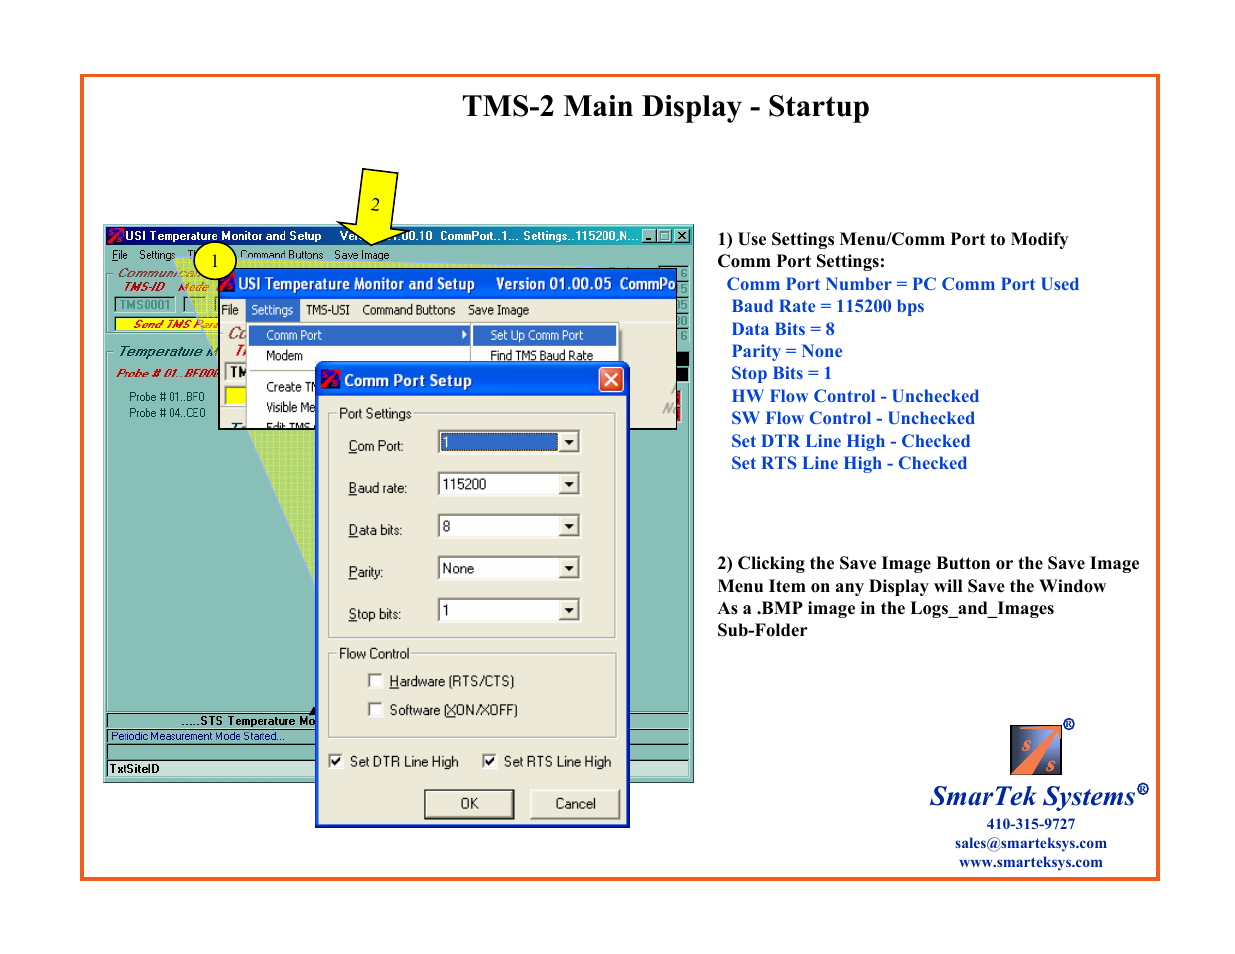Close the Comm Port Setup dialog with the red X
This screenshot has height=954, width=1235.
click(x=611, y=380)
